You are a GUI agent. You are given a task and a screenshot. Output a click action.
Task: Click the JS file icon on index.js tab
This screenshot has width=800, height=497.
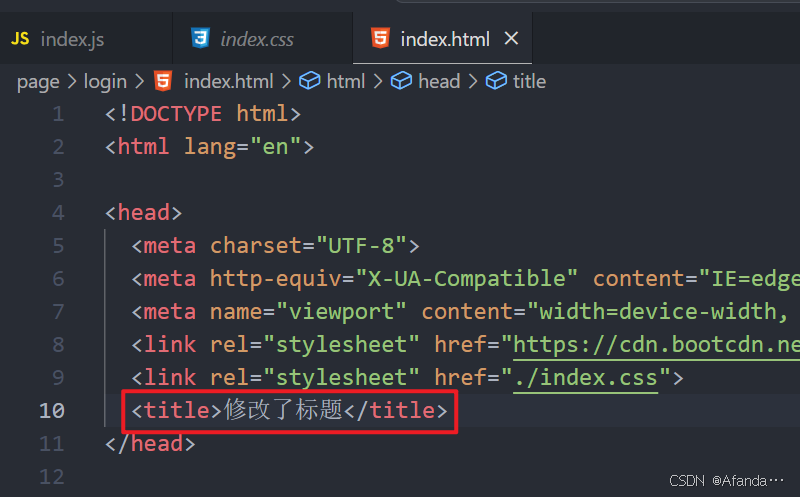click(20, 39)
